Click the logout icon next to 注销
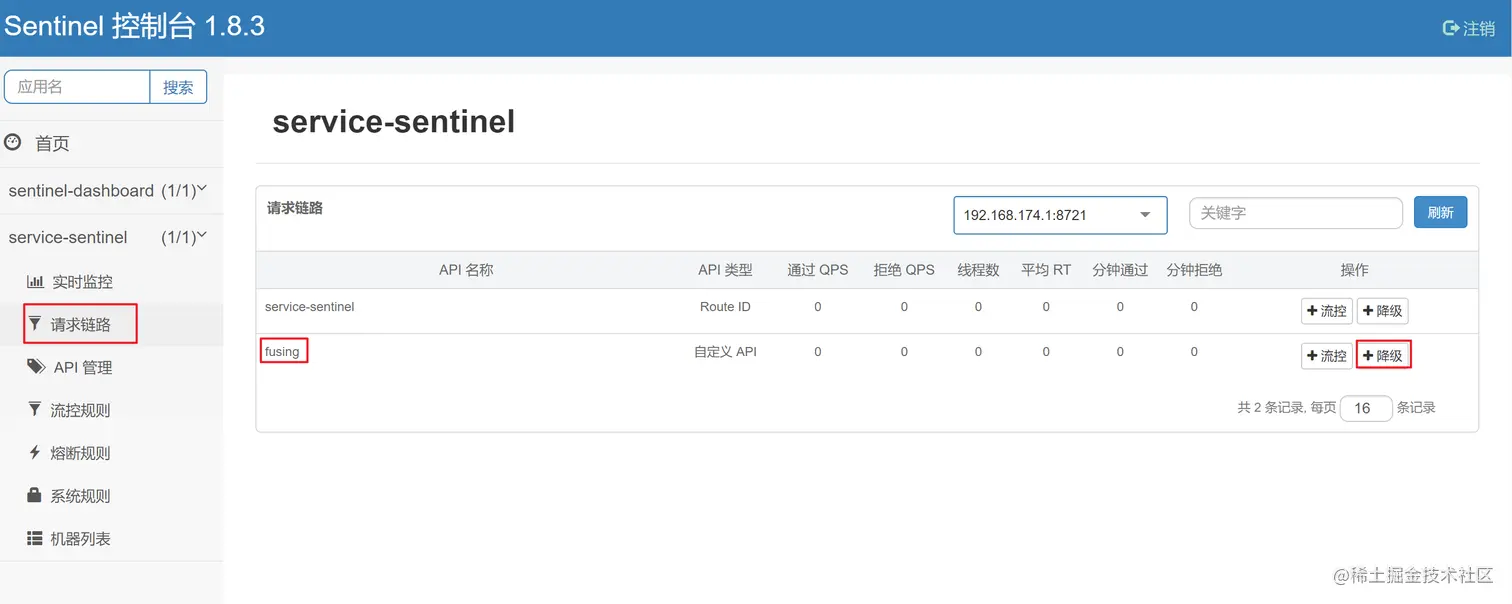 pos(1451,28)
